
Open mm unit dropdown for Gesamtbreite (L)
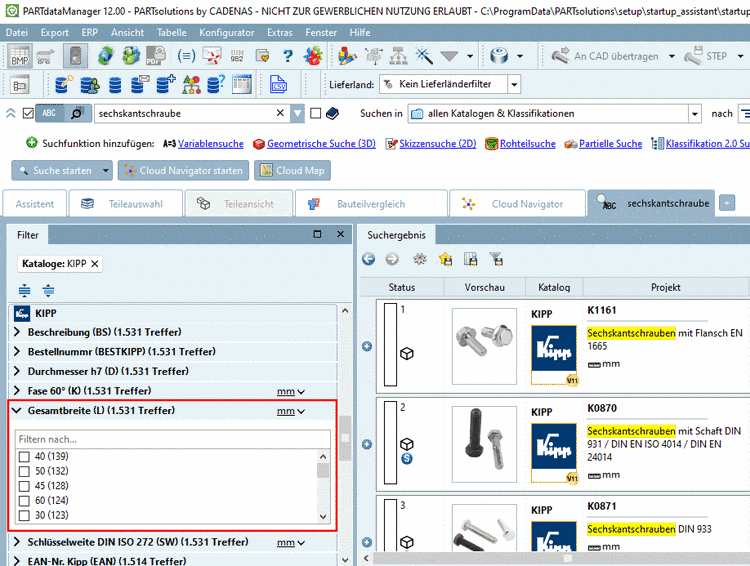(x=291, y=411)
